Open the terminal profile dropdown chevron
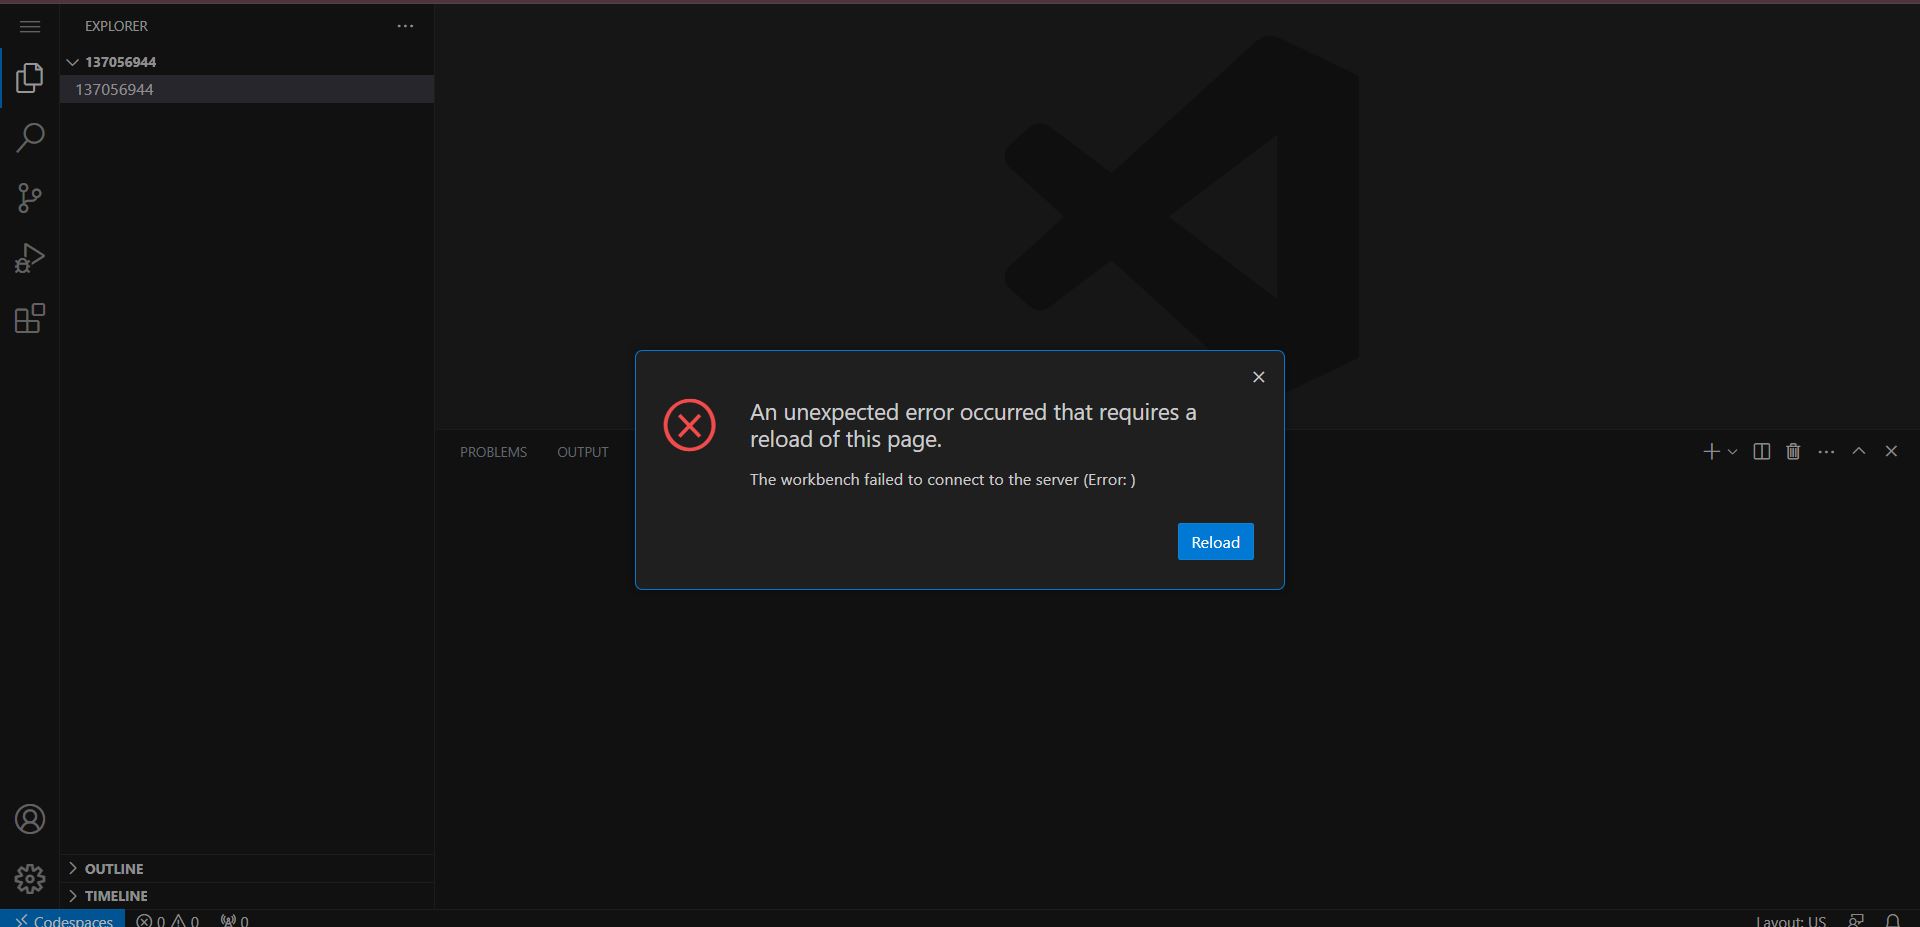This screenshot has height=927, width=1920. coord(1731,451)
